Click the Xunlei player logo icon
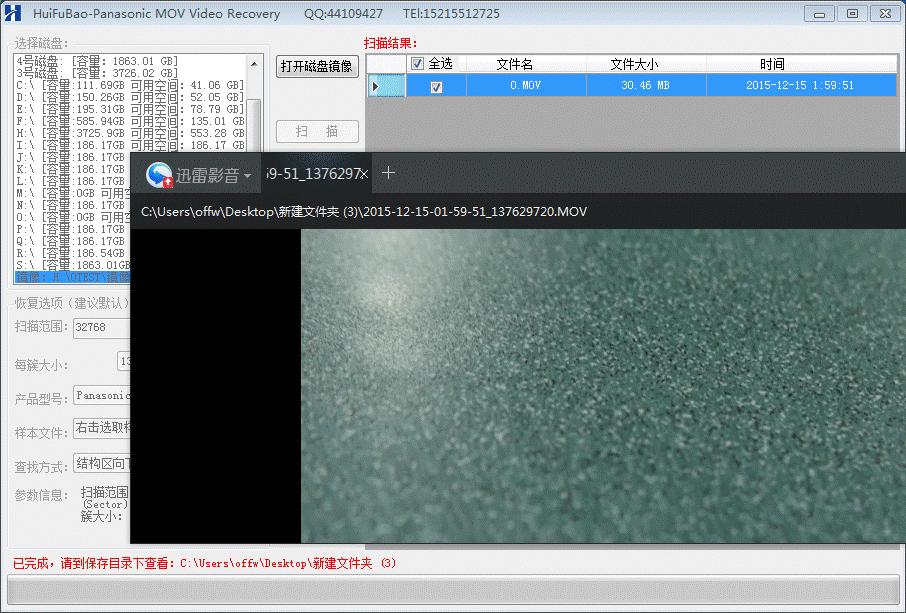Screen dimensions: 906x613 click(x=159, y=174)
